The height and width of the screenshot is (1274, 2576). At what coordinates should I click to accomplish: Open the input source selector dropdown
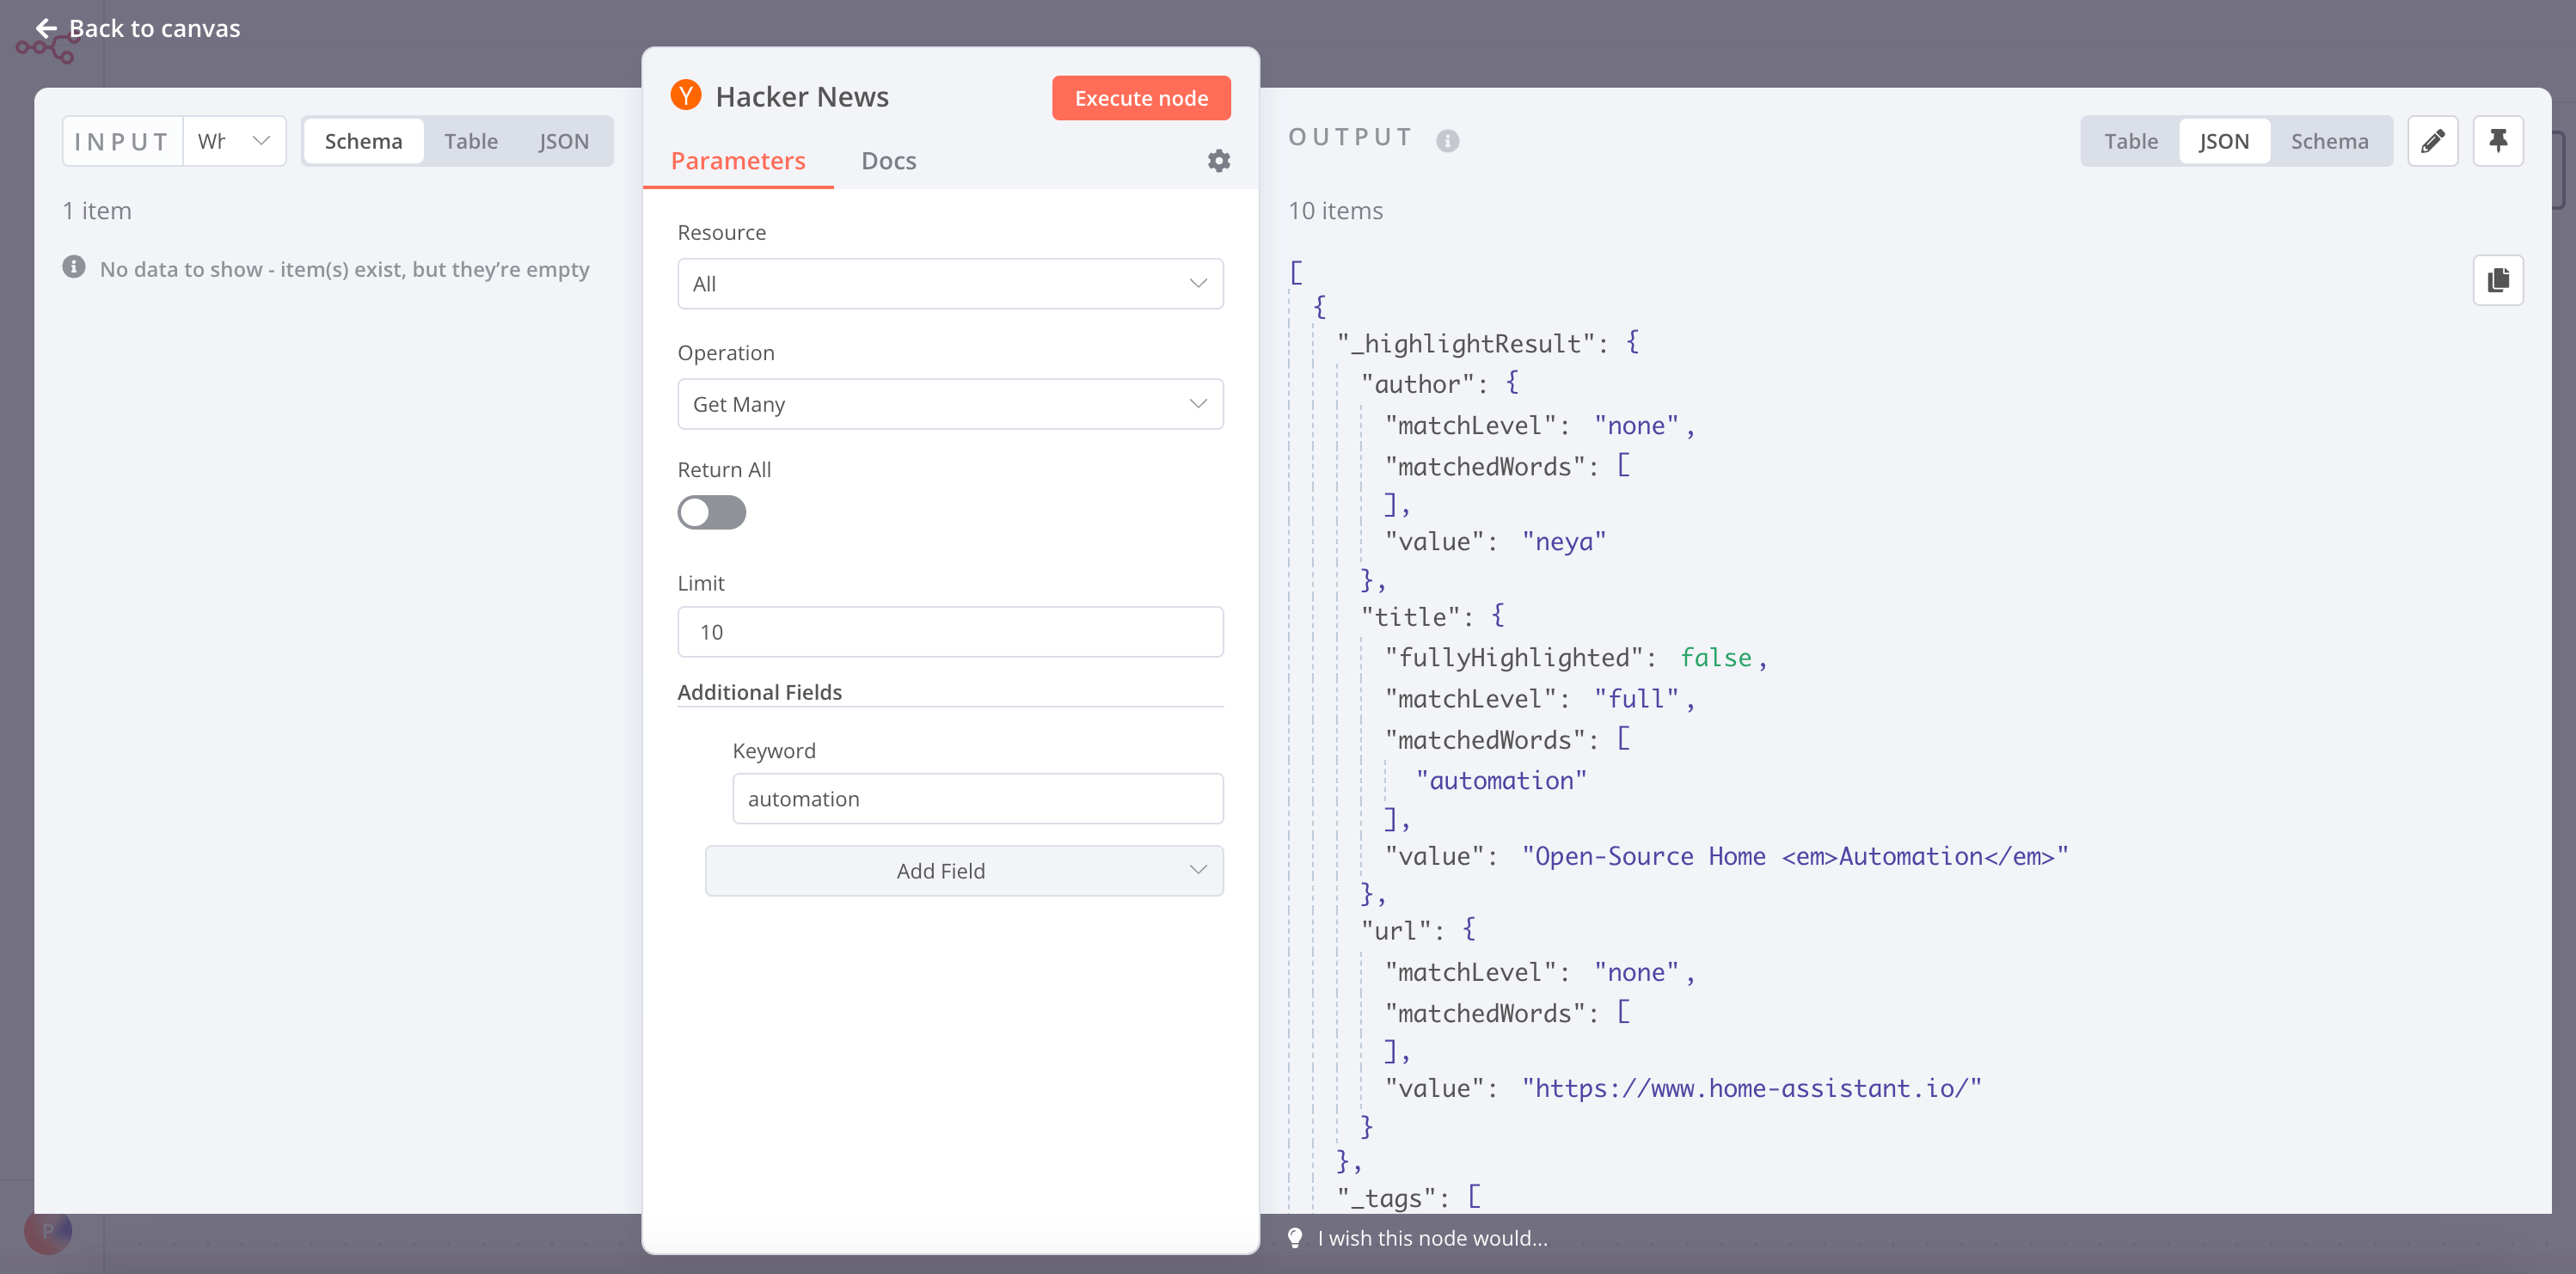(x=234, y=140)
